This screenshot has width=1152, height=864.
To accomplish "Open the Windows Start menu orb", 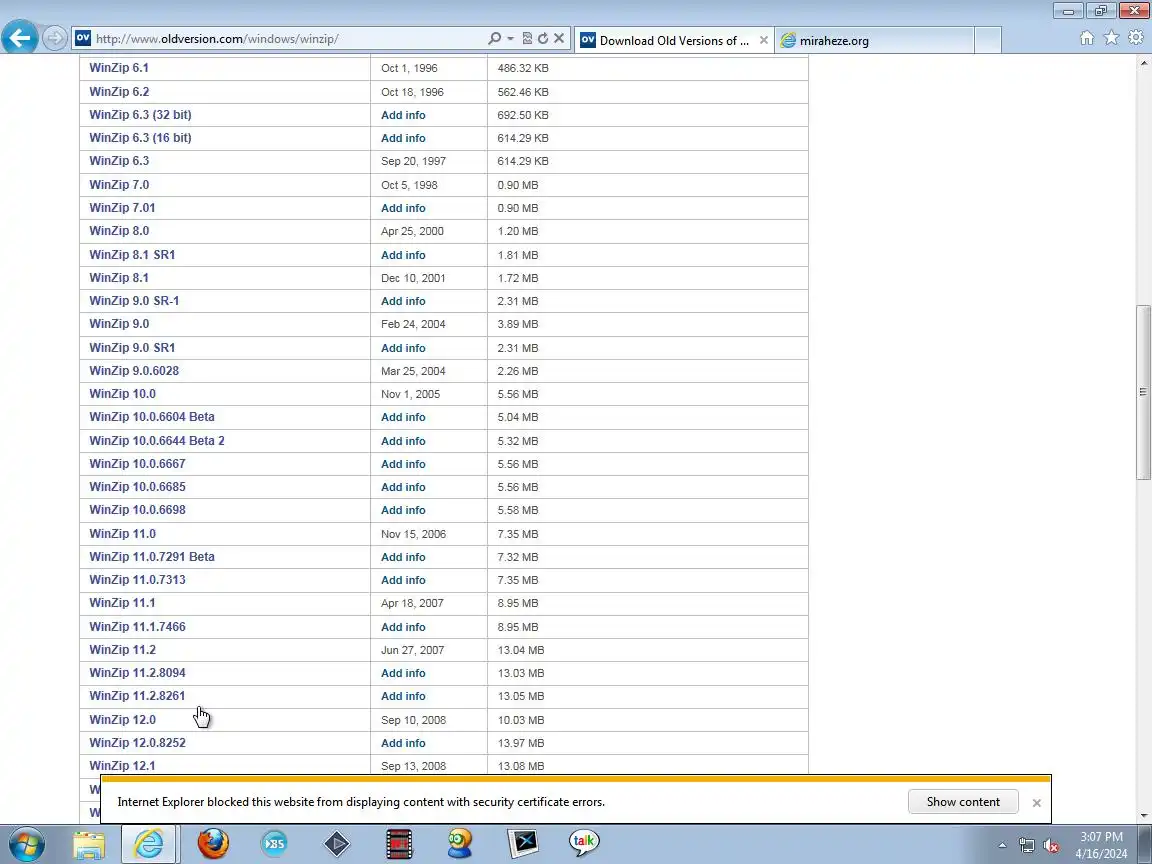I will (x=26, y=844).
